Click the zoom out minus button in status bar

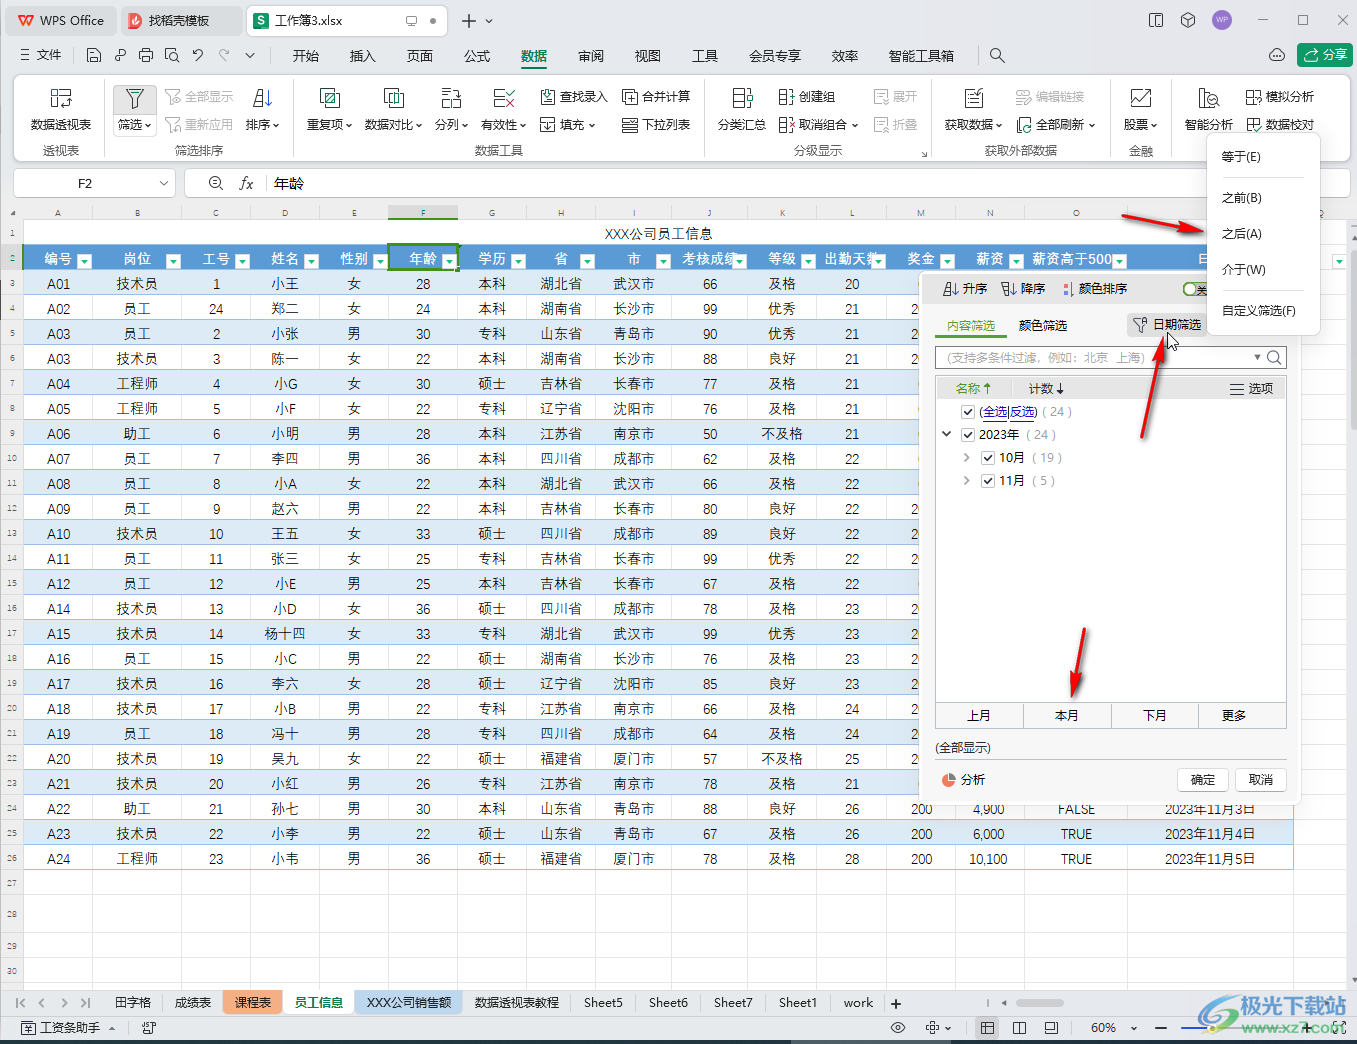click(1161, 1027)
